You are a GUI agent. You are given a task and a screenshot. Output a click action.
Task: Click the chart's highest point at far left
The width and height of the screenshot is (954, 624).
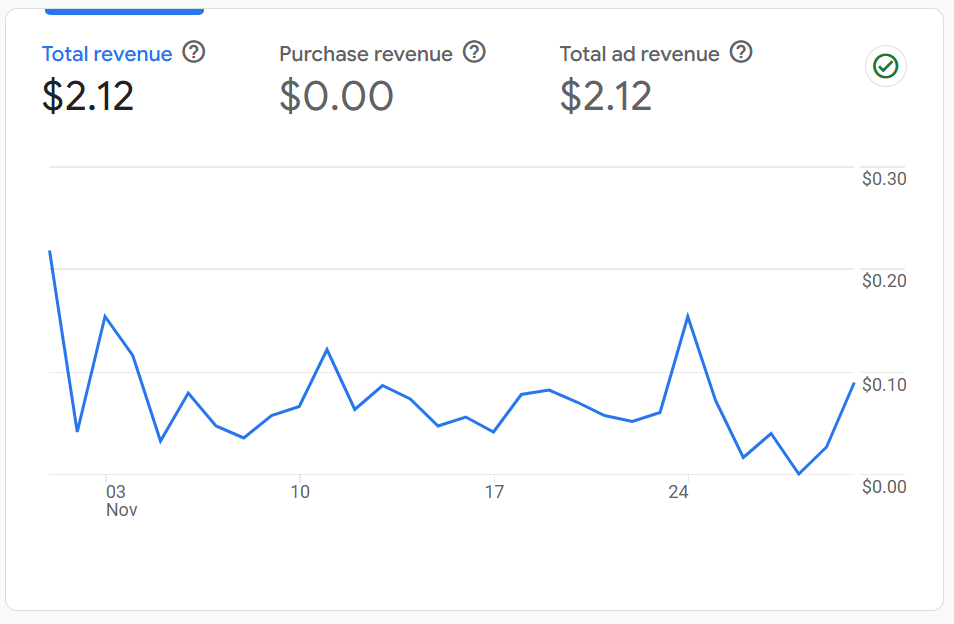[50, 251]
